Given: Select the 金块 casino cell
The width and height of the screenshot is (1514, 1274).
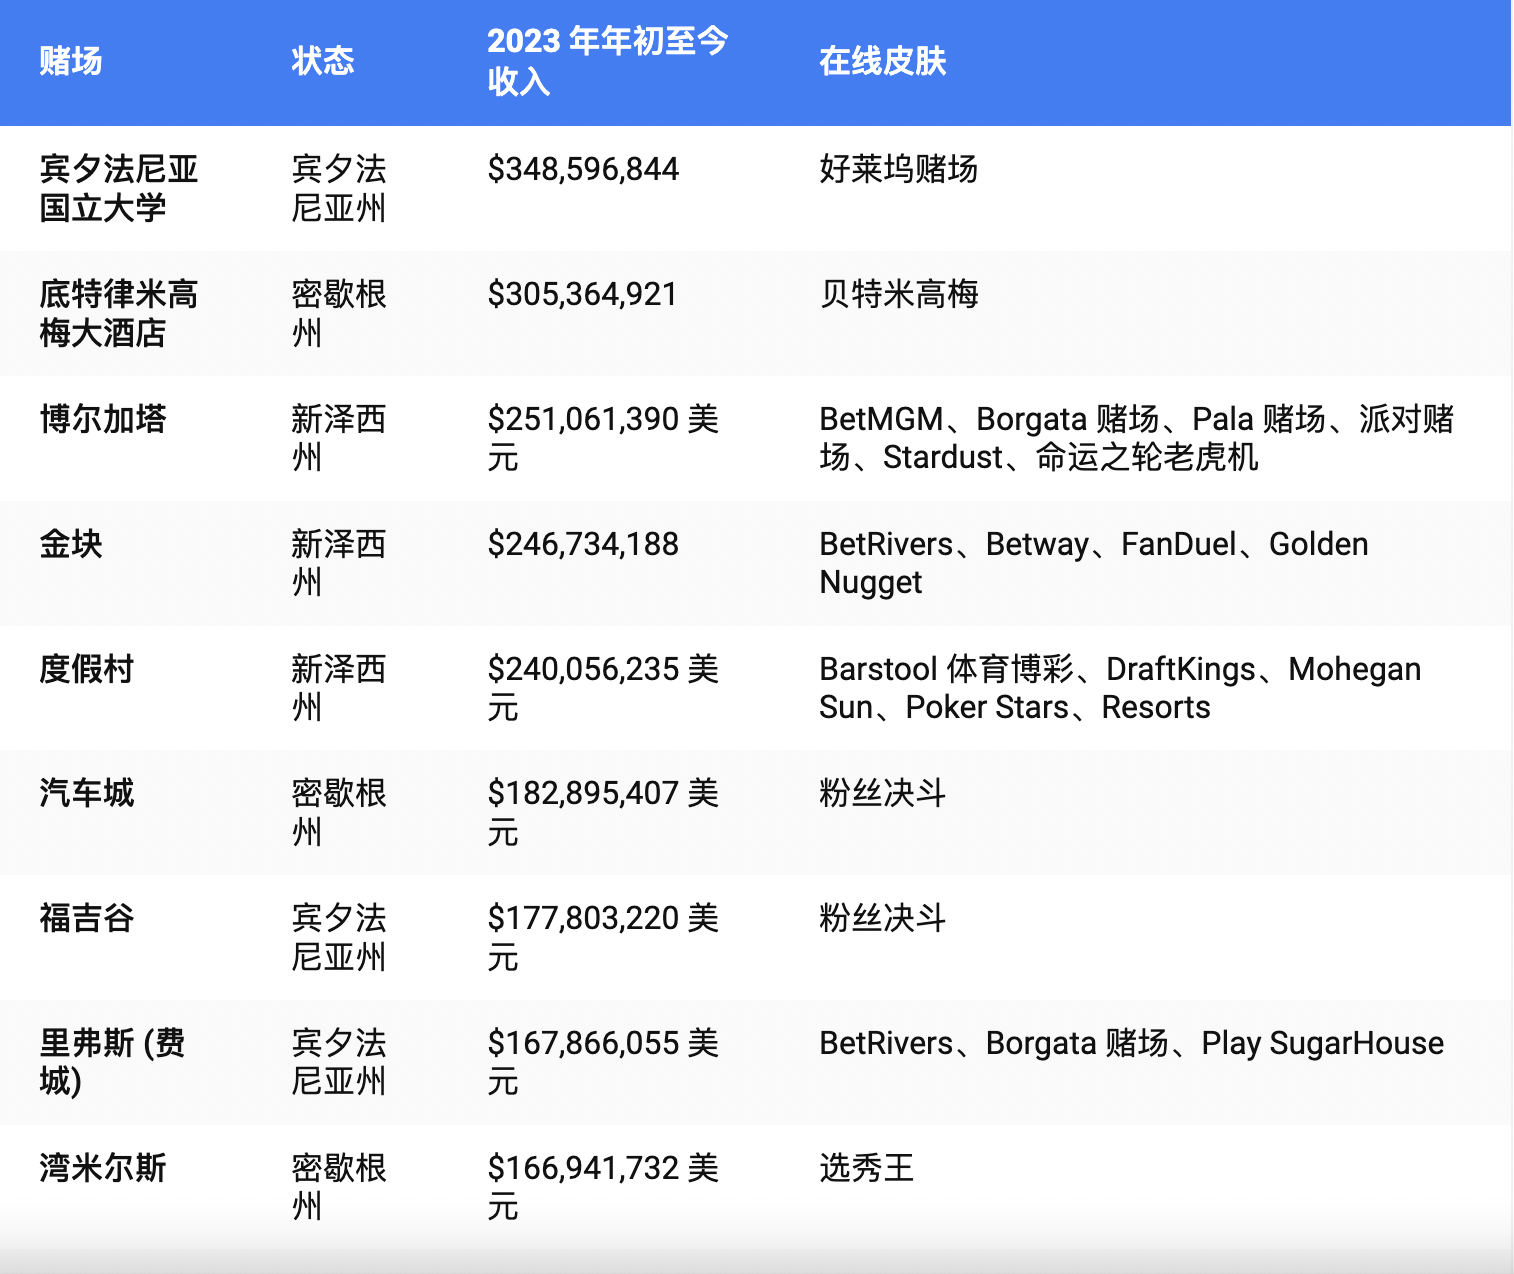Looking at the screenshot, I should 71,544.
